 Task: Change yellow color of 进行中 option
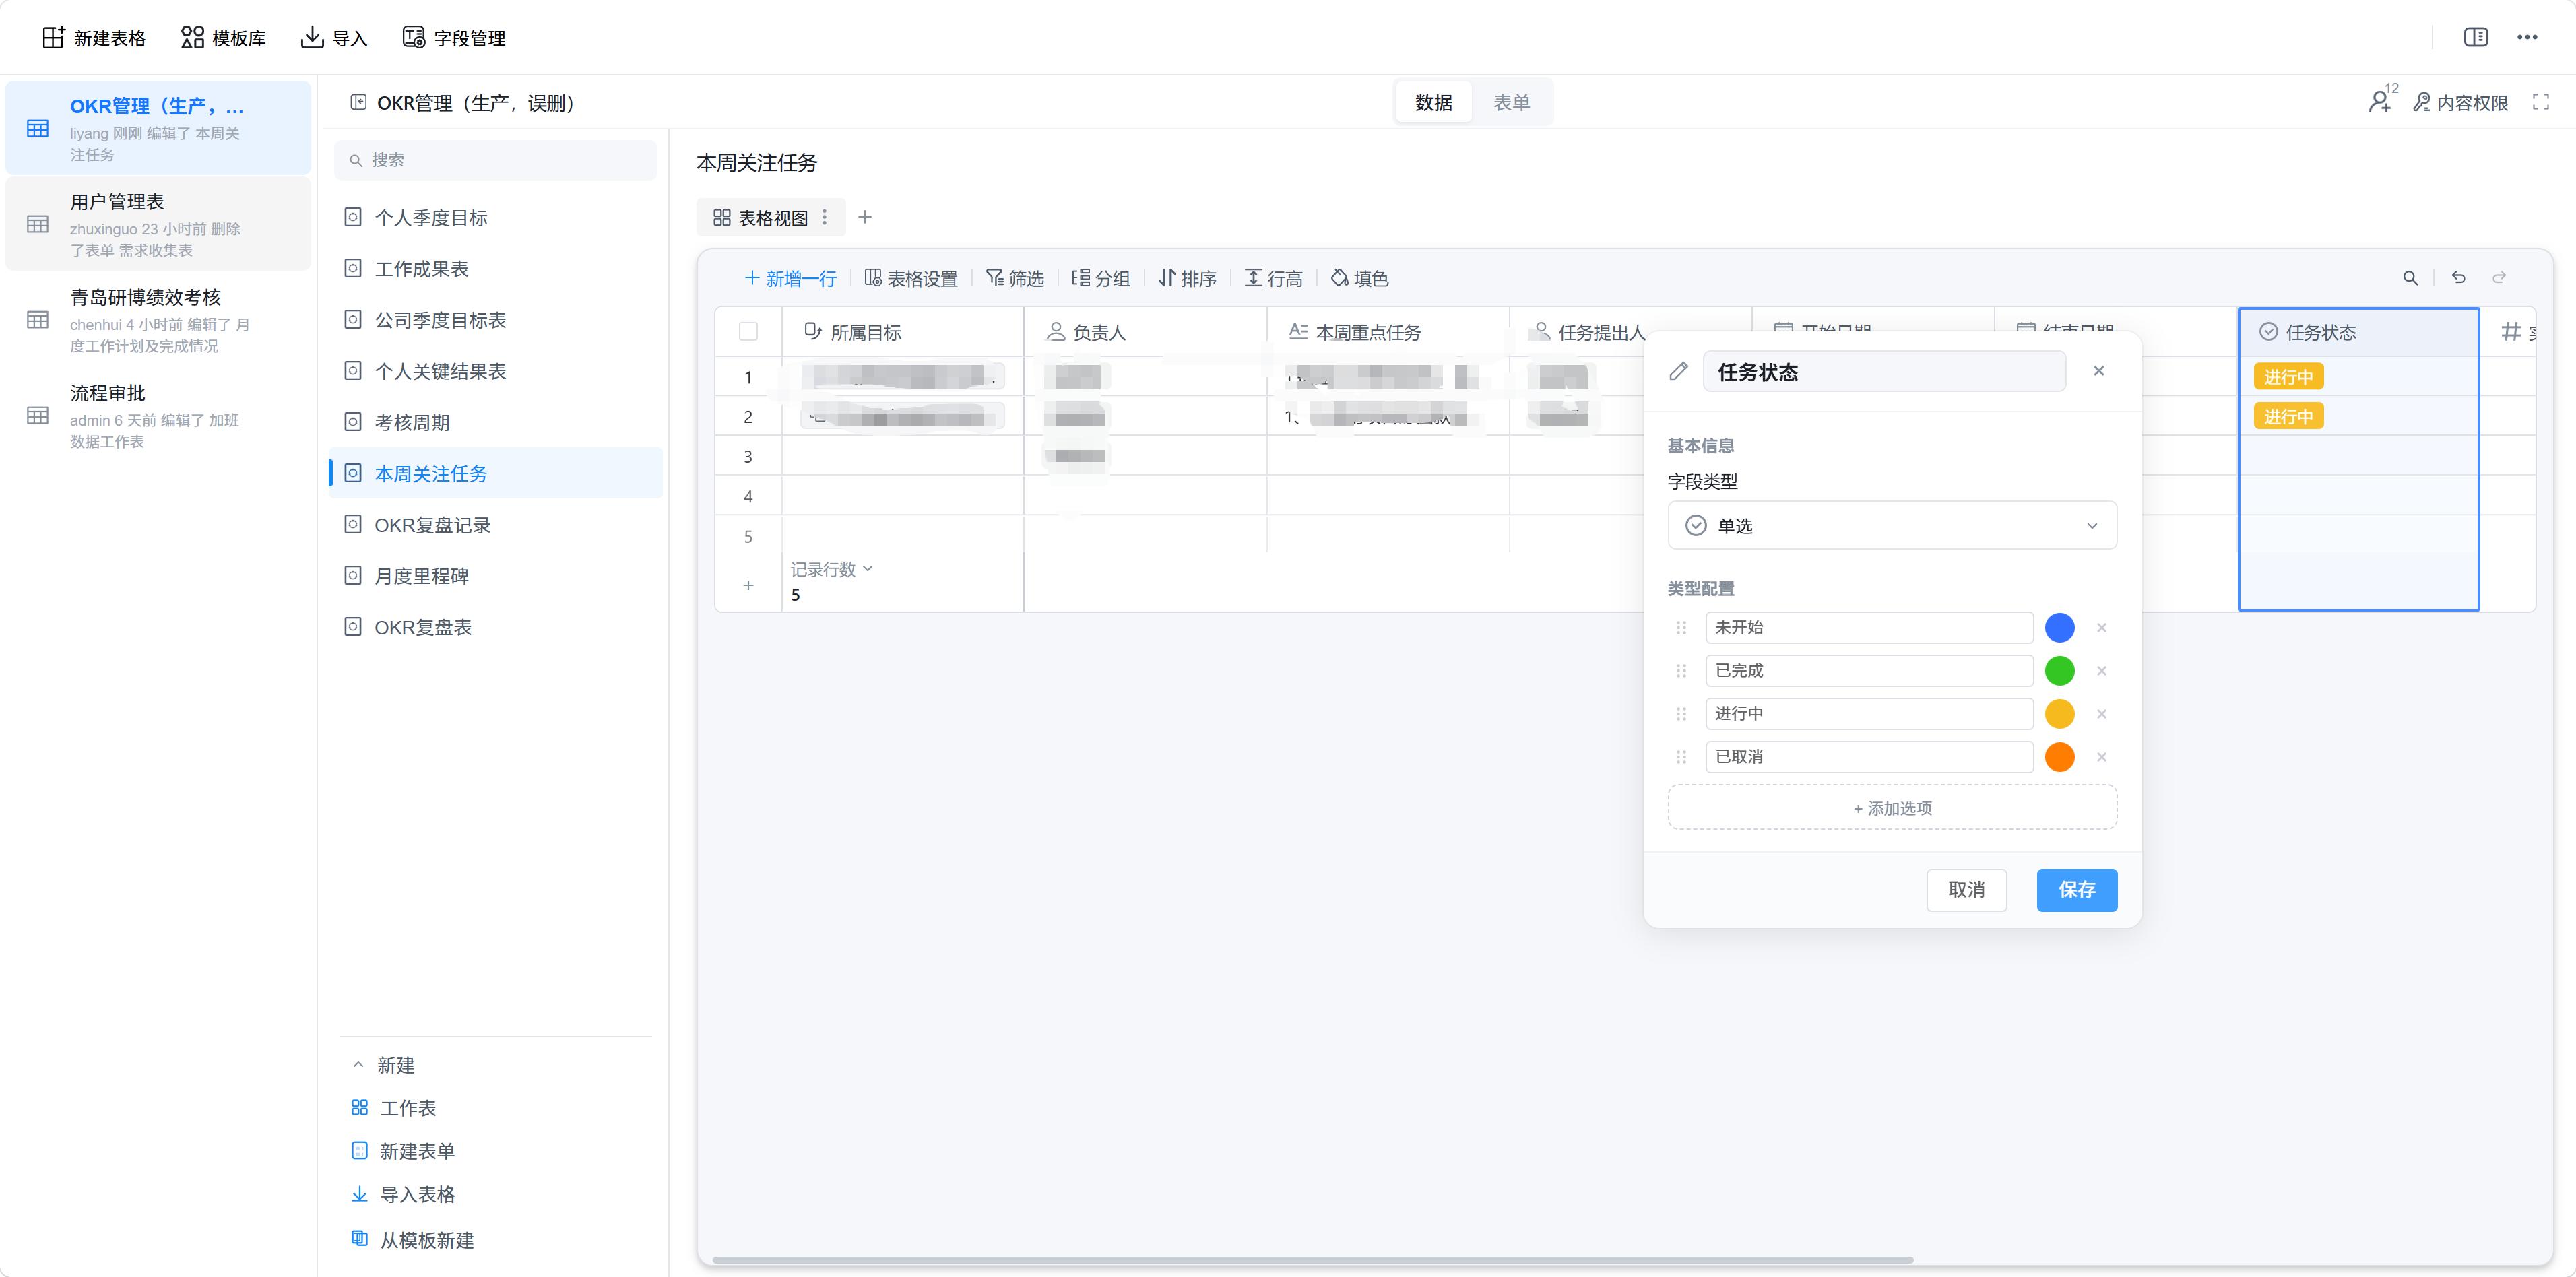pyautogui.click(x=2059, y=713)
